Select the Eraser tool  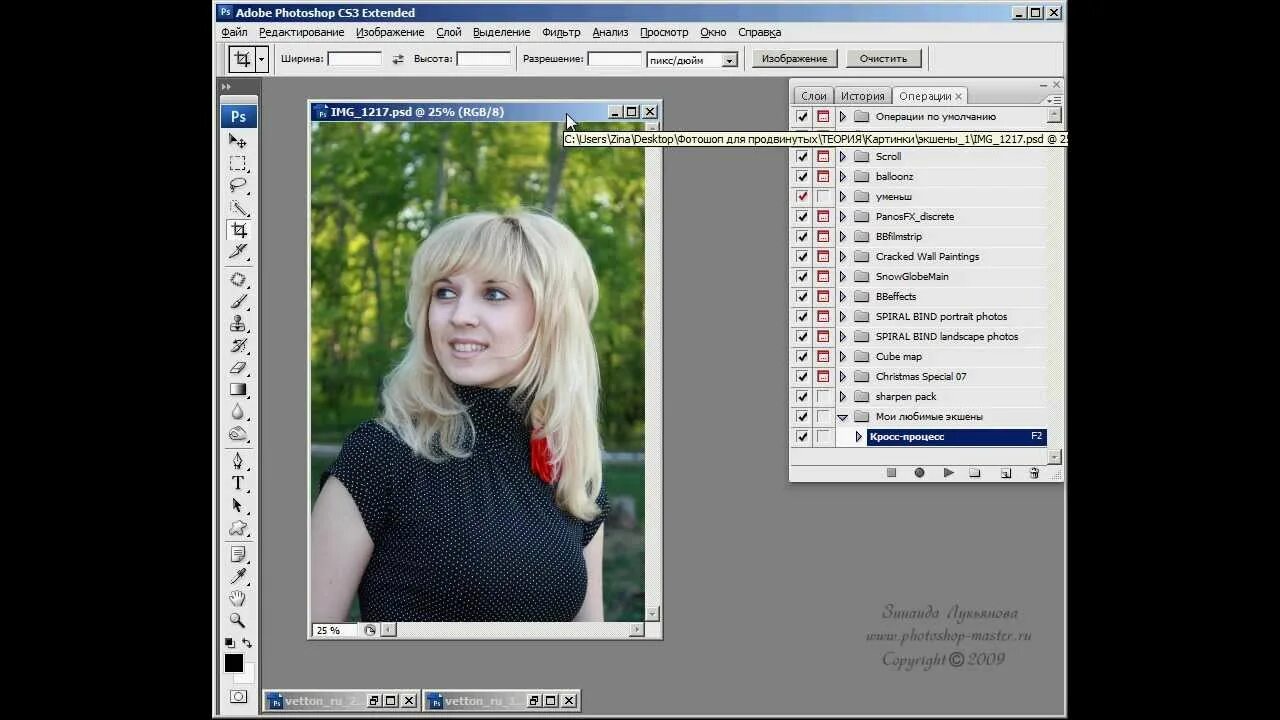(x=238, y=368)
